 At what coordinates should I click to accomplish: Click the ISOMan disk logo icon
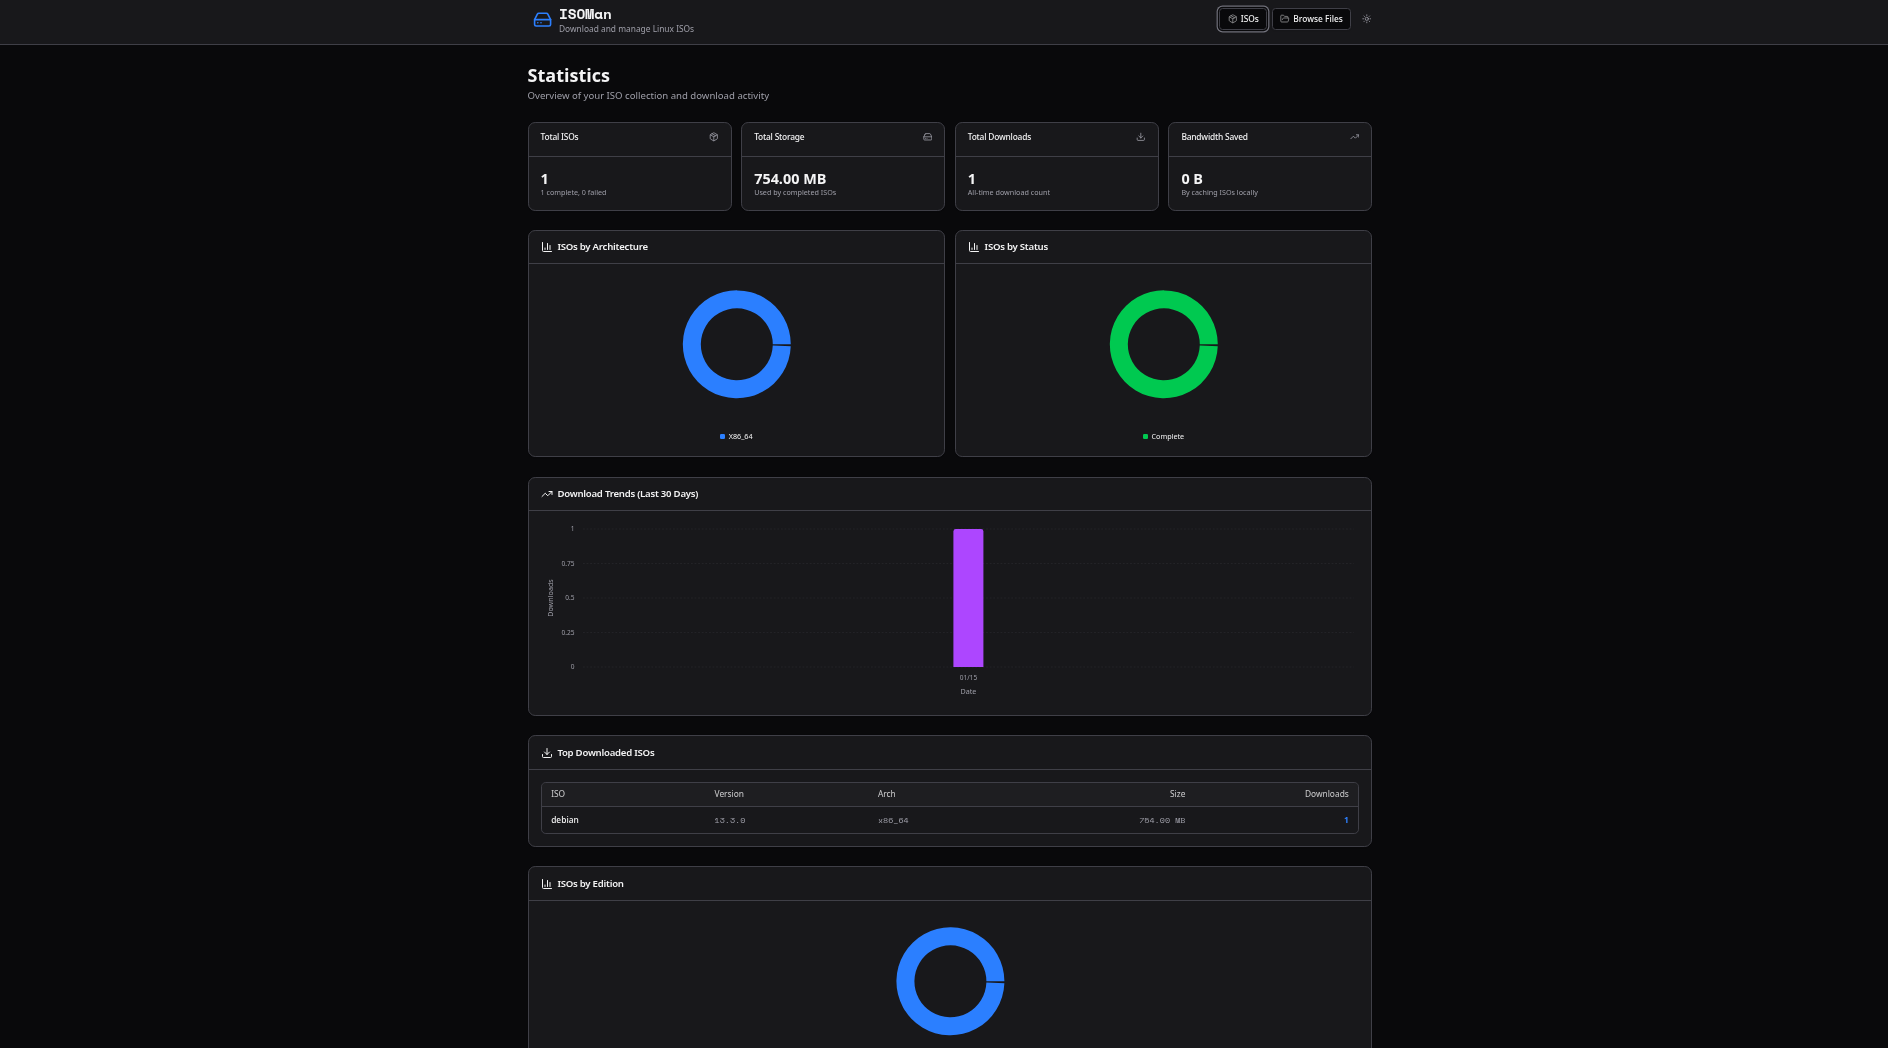542,20
